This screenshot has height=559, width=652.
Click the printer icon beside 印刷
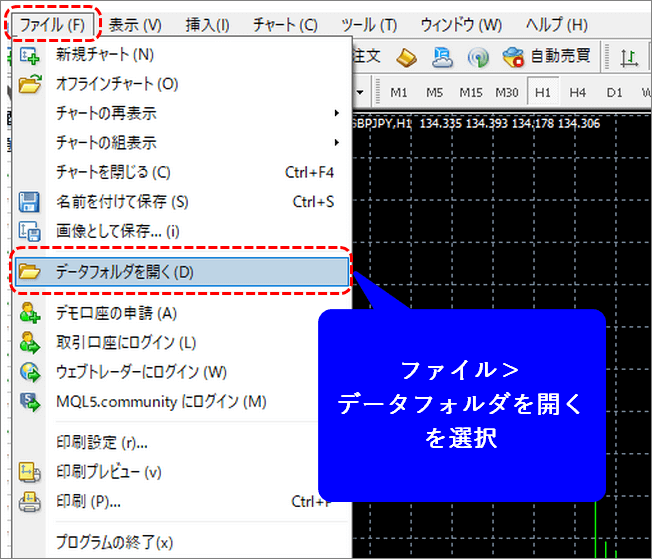click(x=30, y=502)
